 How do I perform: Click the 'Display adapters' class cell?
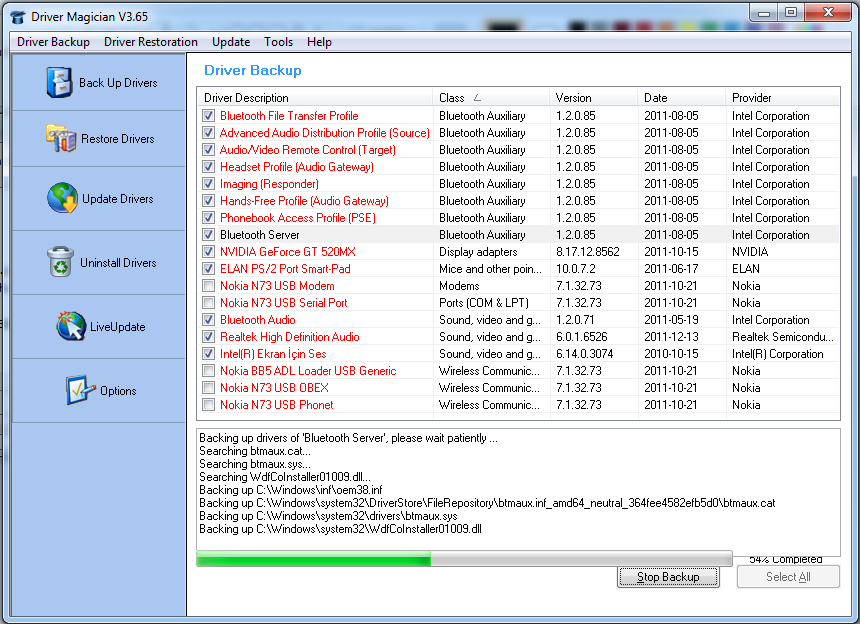(x=478, y=252)
